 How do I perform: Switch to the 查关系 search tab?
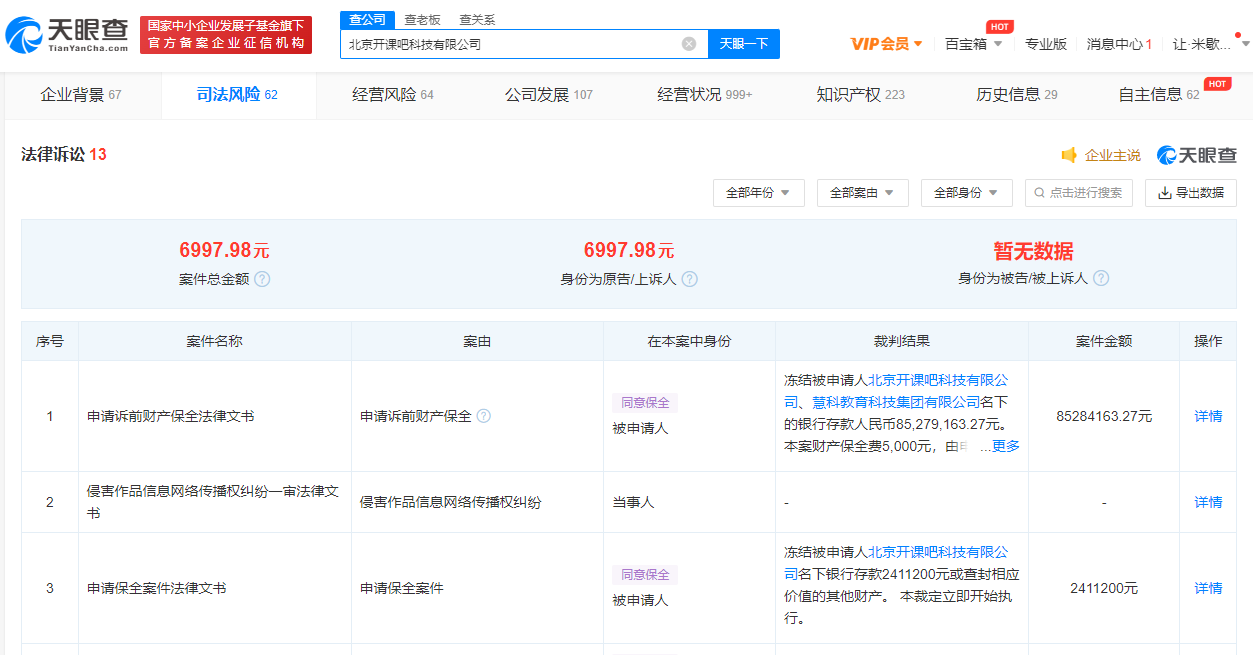coord(477,19)
